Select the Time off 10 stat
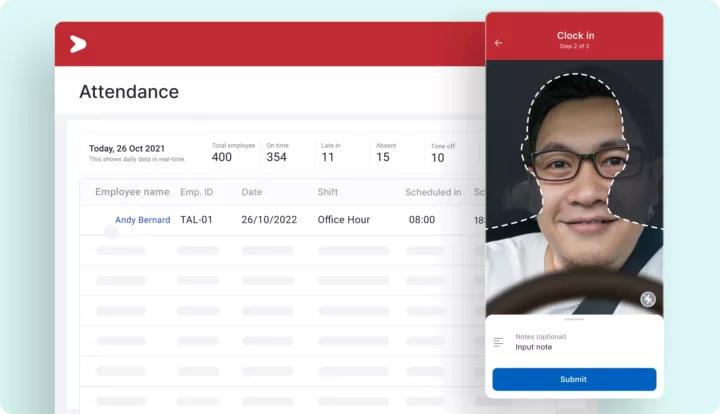 tap(440, 153)
